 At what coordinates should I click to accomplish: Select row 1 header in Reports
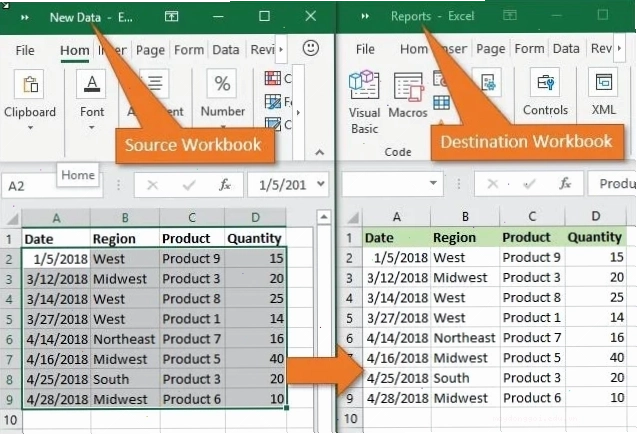point(349,238)
